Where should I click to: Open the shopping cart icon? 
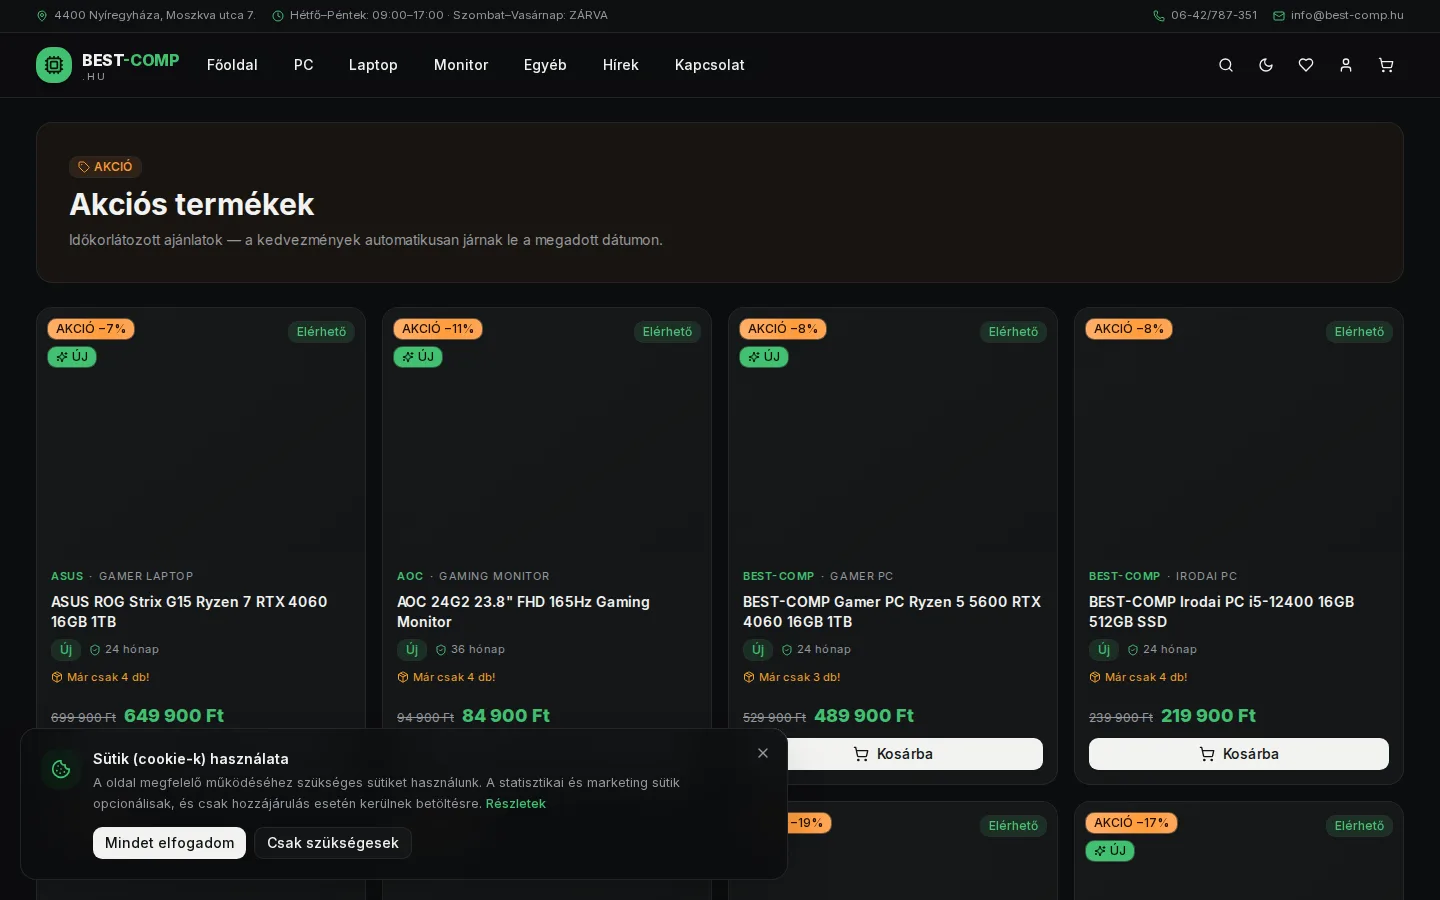click(1386, 65)
